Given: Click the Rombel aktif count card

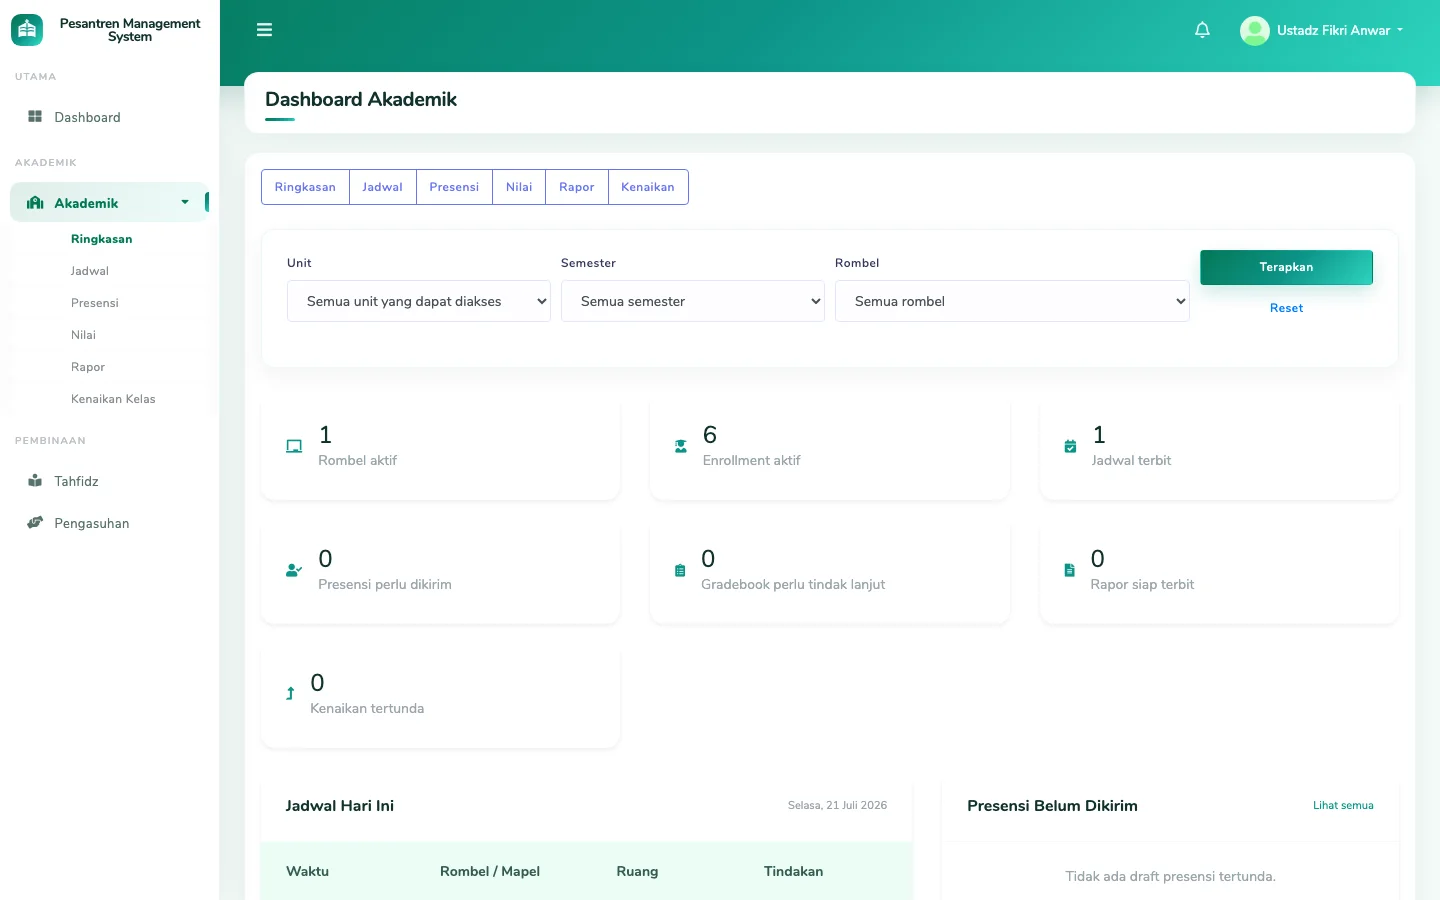Looking at the screenshot, I should point(440,449).
